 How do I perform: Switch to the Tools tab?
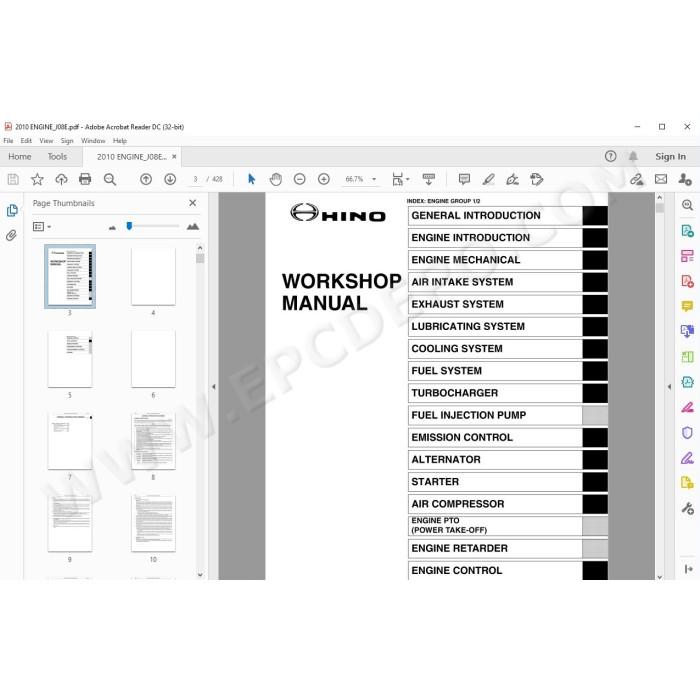point(57,157)
